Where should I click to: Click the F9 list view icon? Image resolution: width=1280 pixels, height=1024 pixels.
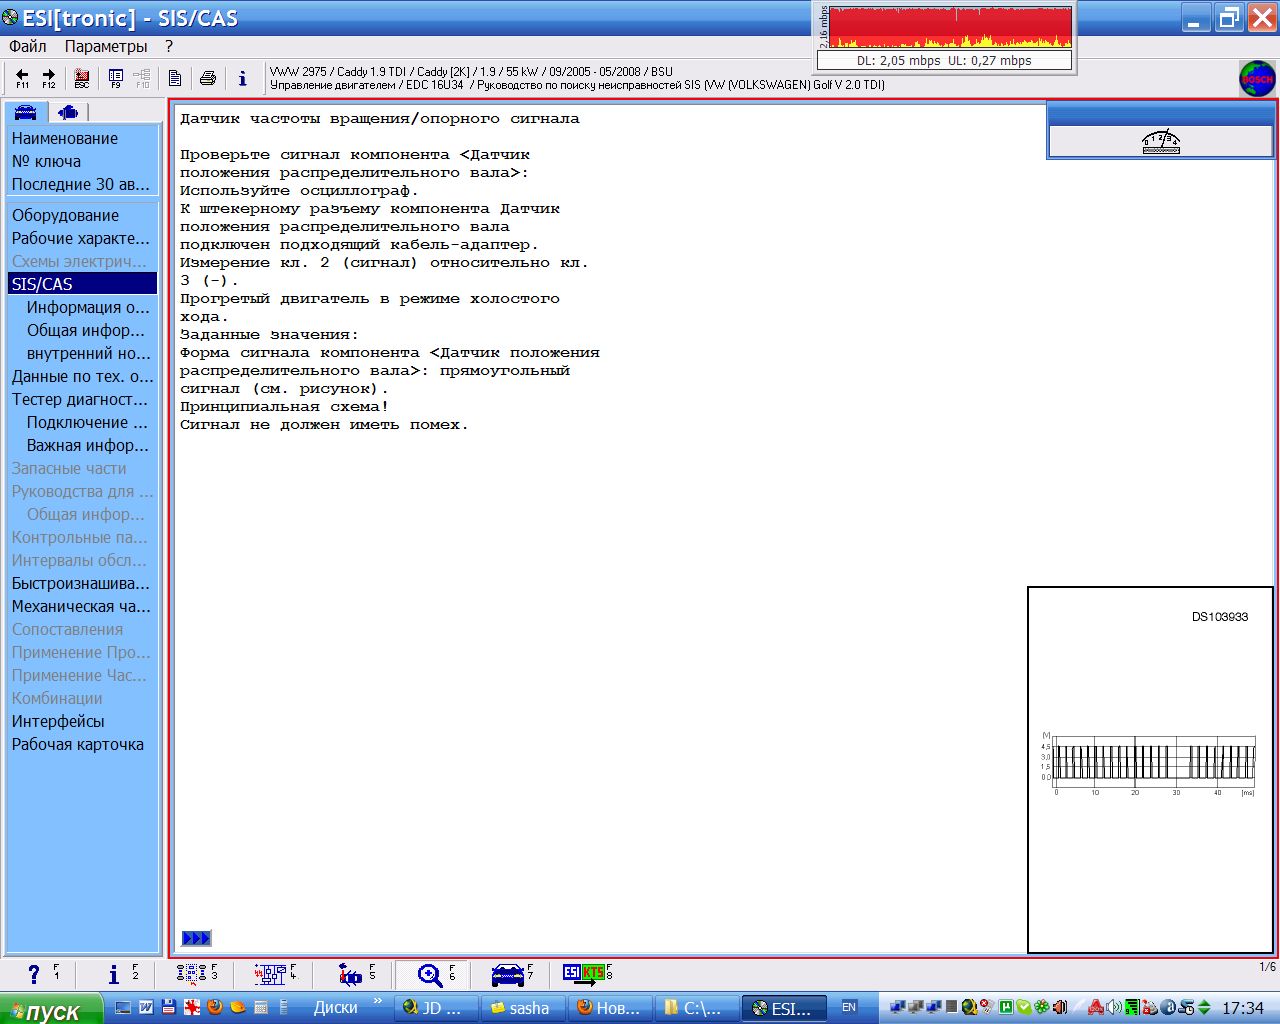(x=116, y=78)
